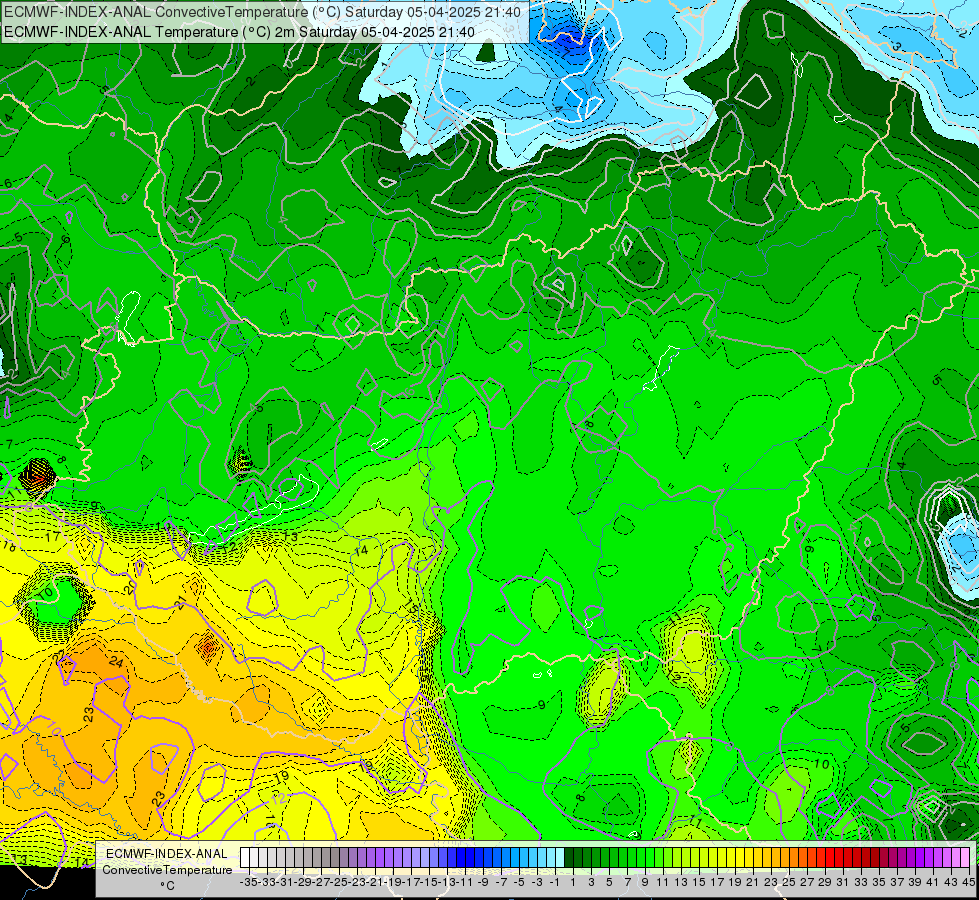Image resolution: width=979 pixels, height=900 pixels.
Task: Click the contour label 10 in lower right
Action: point(822,764)
